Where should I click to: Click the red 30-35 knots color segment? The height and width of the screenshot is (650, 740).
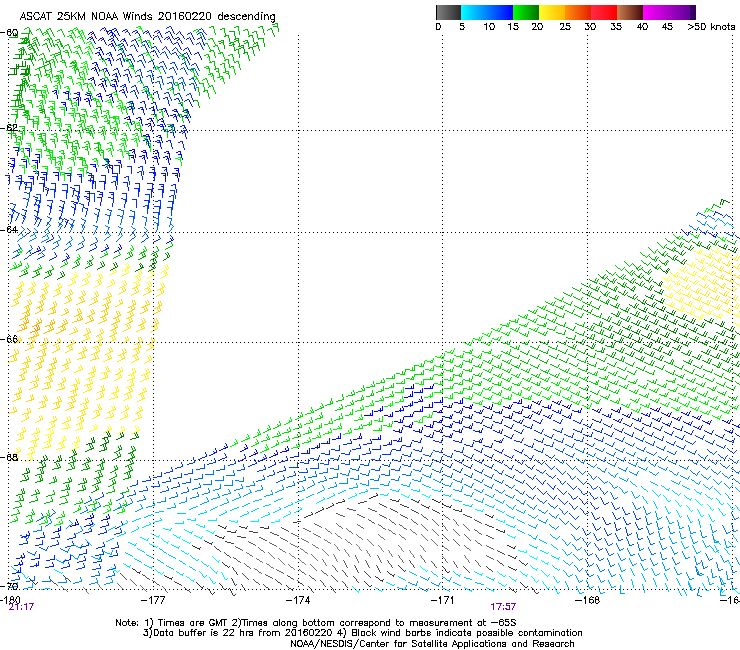tap(604, 12)
